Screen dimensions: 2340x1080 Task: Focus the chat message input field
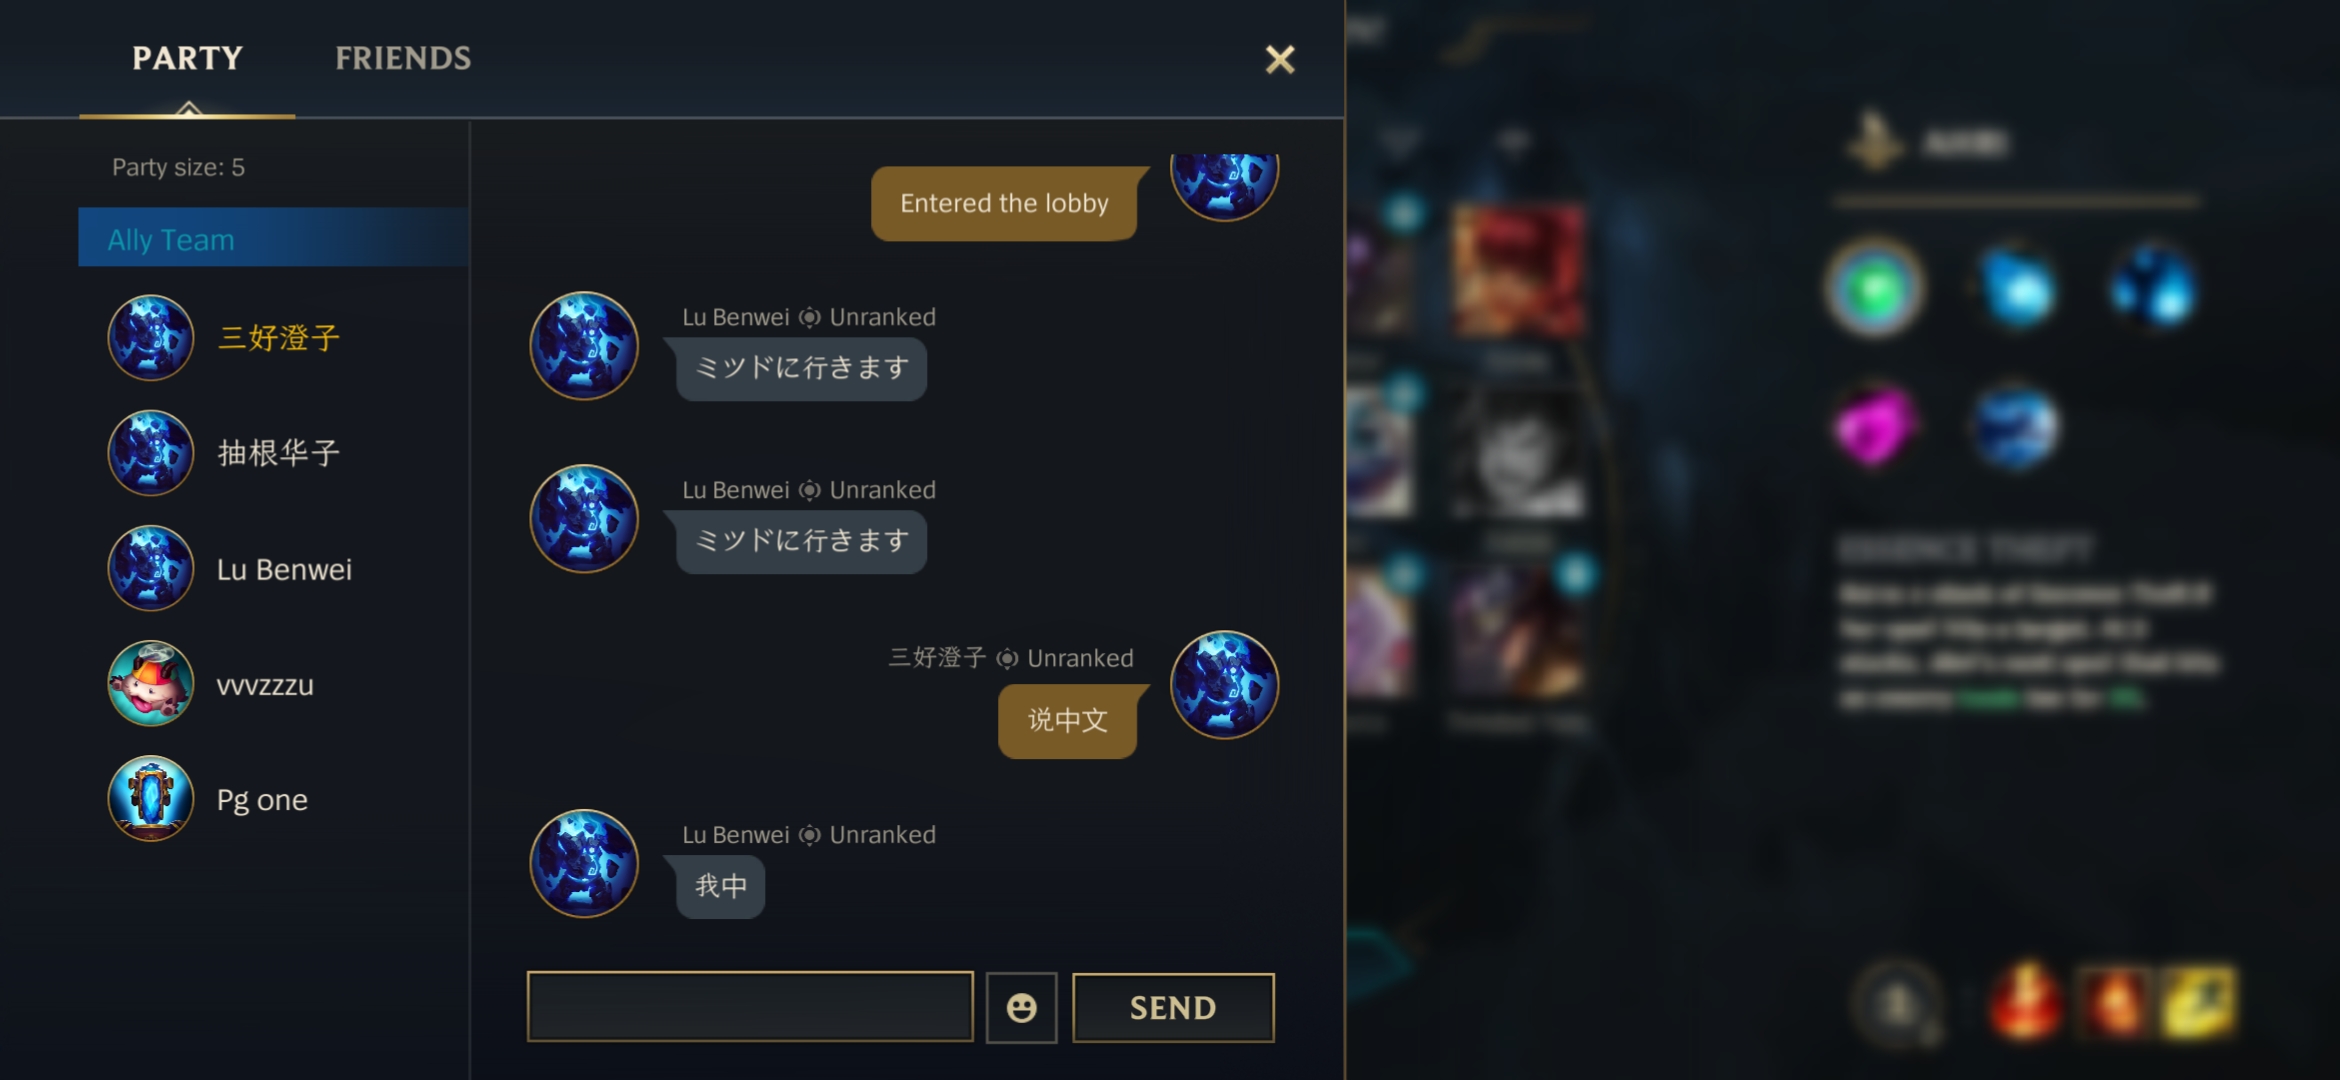750,1006
